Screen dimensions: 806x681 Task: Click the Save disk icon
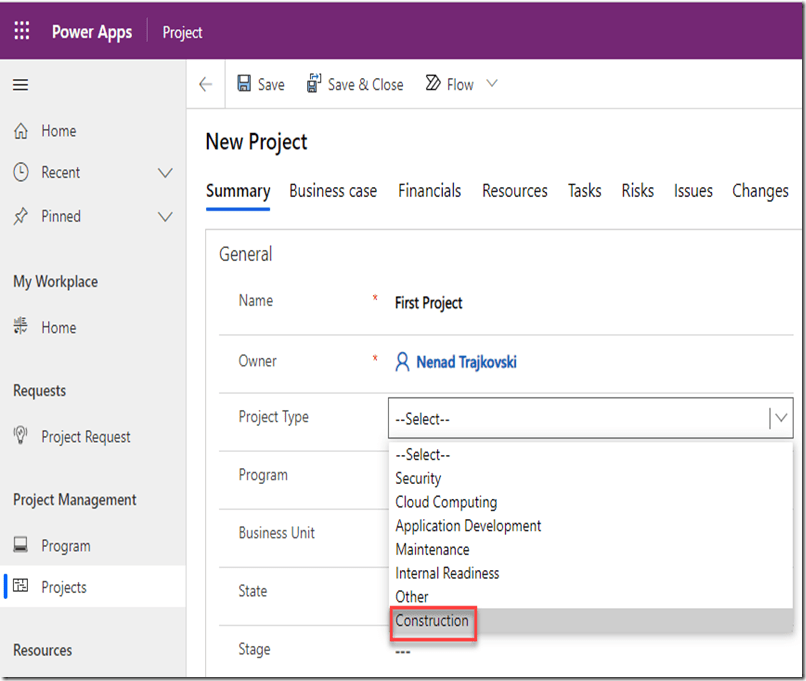coord(244,84)
